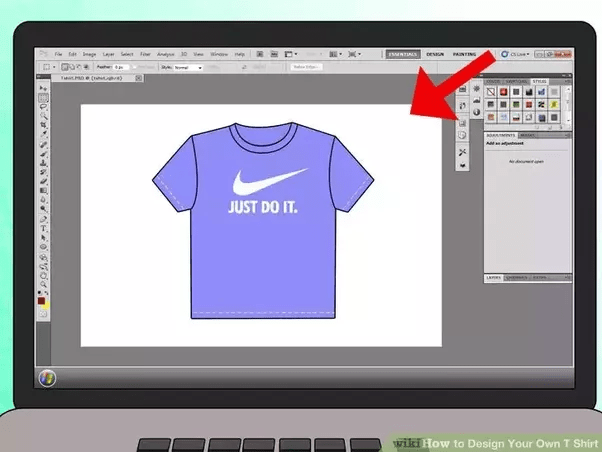Select the Crop tool
This screenshot has height=452, width=602.
click(43, 125)
